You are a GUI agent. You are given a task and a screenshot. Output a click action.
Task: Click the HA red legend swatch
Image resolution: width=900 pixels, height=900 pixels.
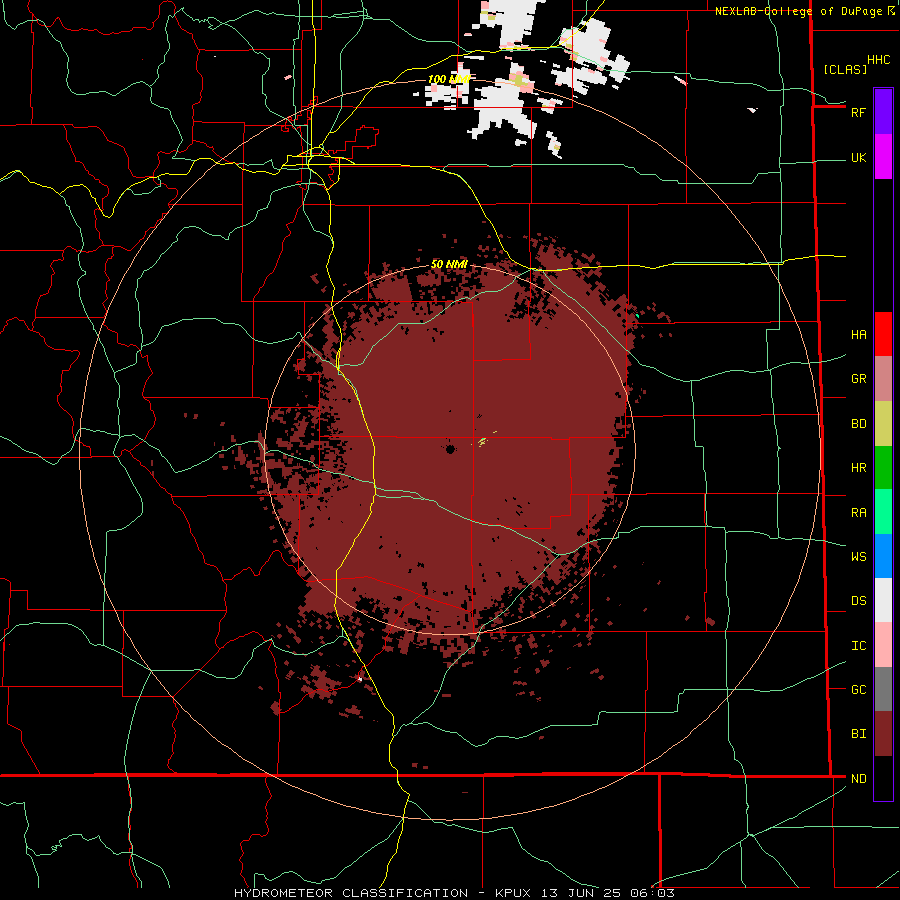883,334
